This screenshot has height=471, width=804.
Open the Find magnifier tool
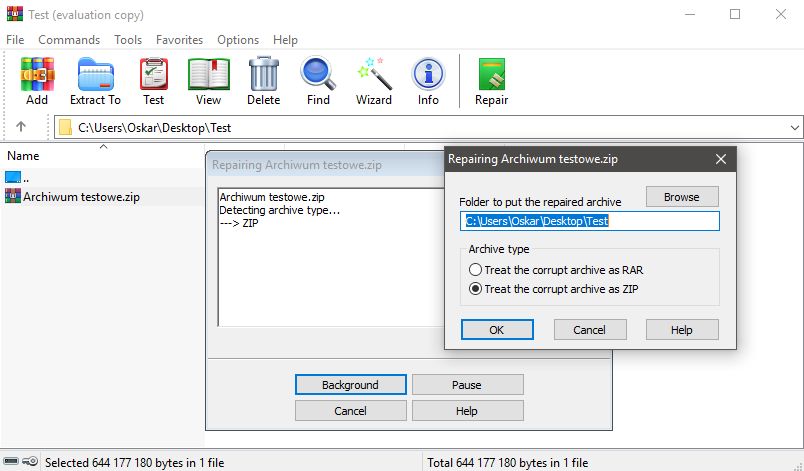pyautogui.click(x=318, y=81)
